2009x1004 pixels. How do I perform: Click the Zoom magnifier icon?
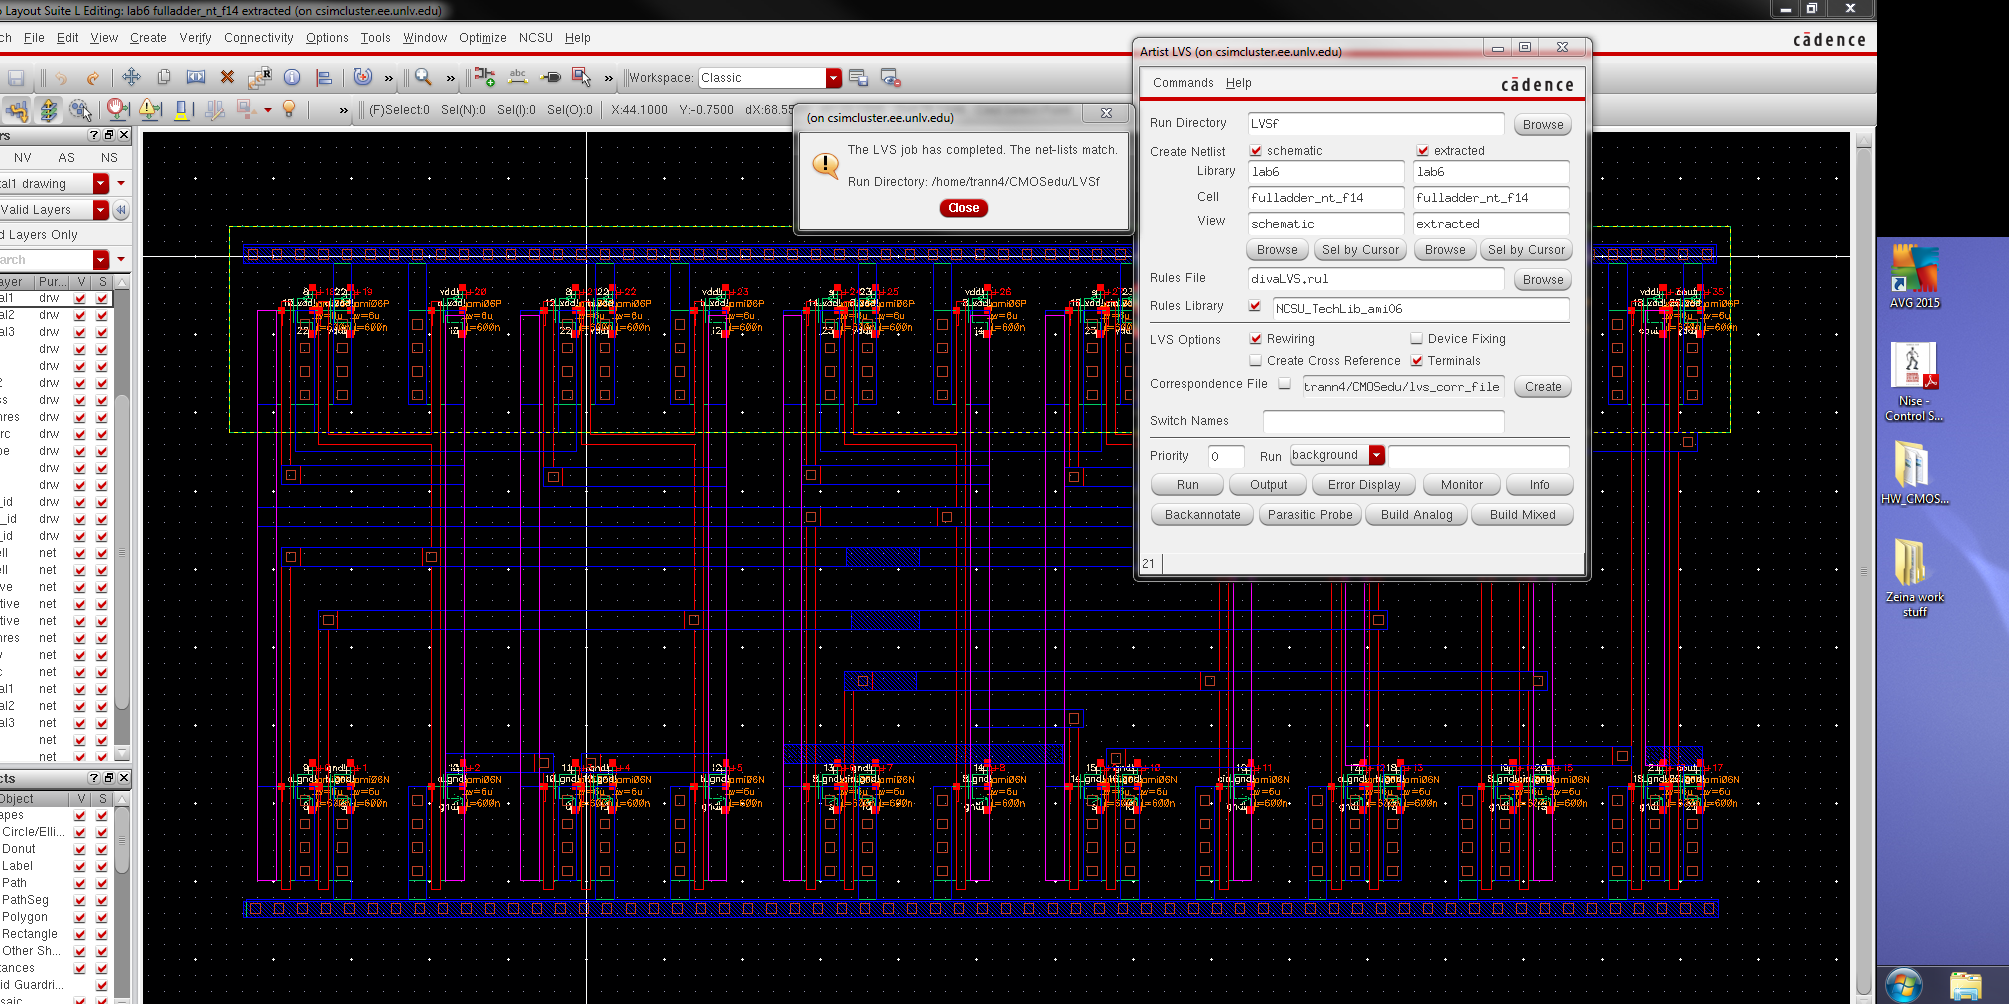423,77
